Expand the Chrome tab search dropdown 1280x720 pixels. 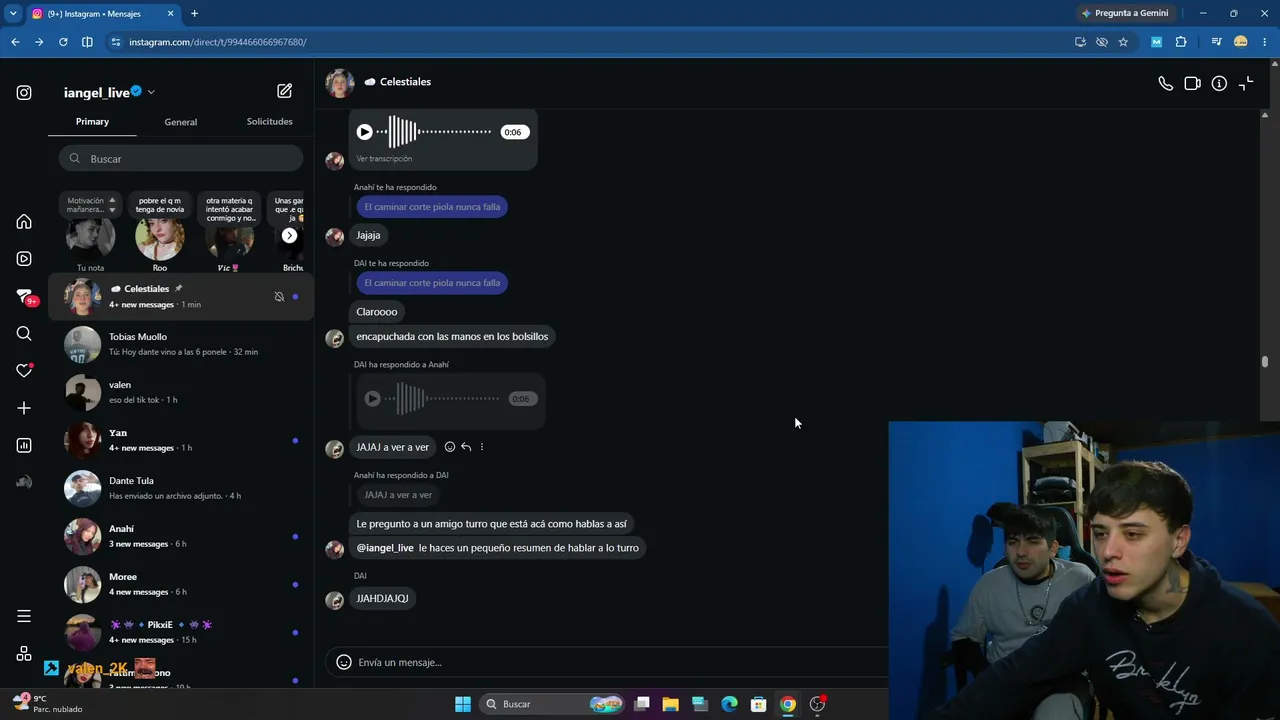[13, 13]
